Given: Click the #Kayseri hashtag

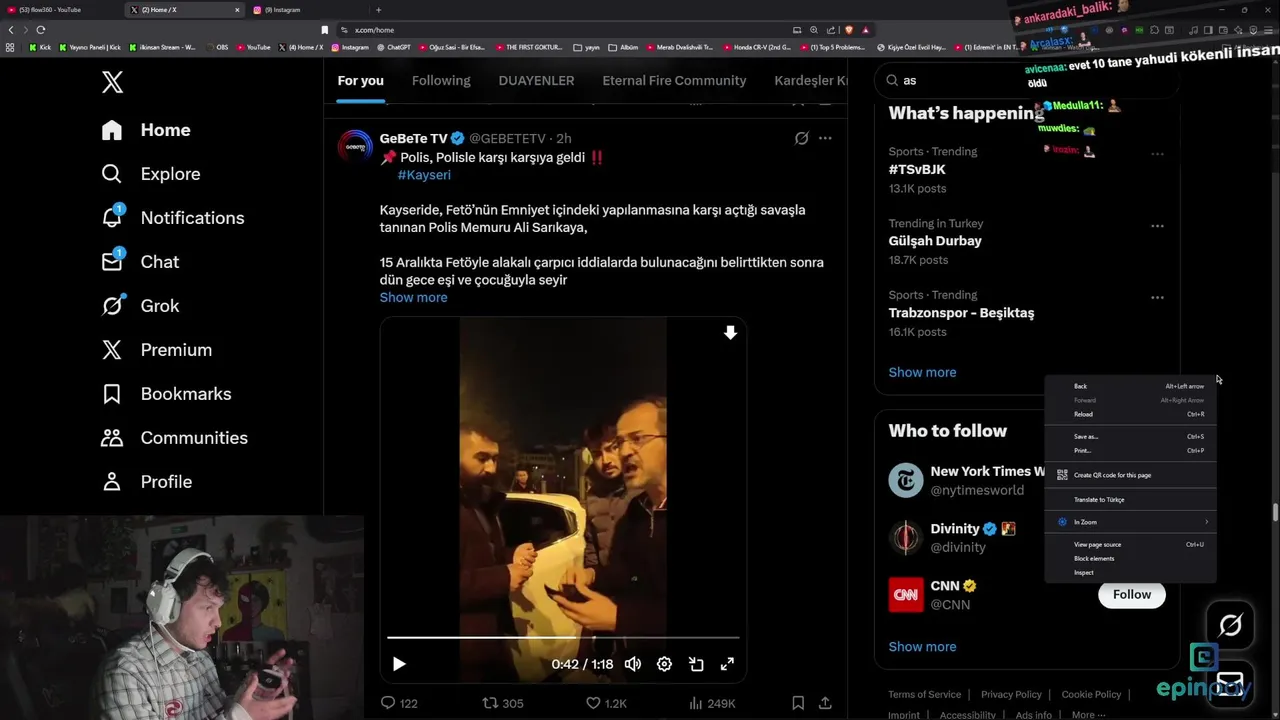Looking at the screenshot, I should (x=424, y=175).
